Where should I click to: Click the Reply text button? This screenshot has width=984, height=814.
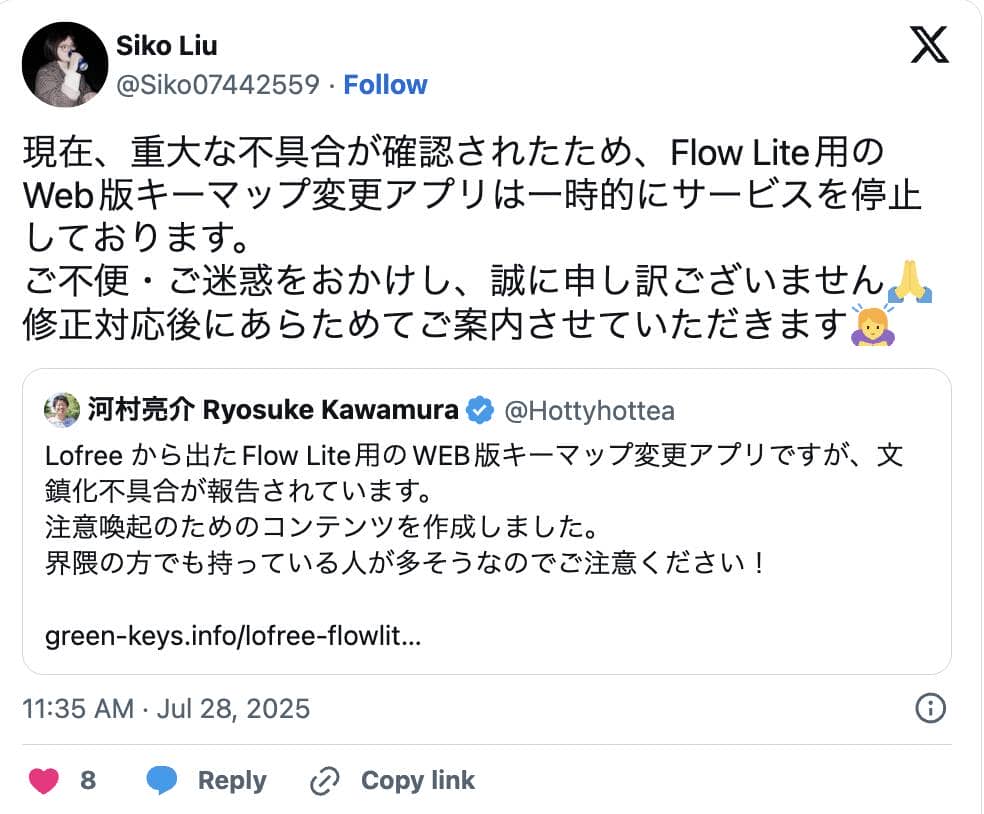232,781
